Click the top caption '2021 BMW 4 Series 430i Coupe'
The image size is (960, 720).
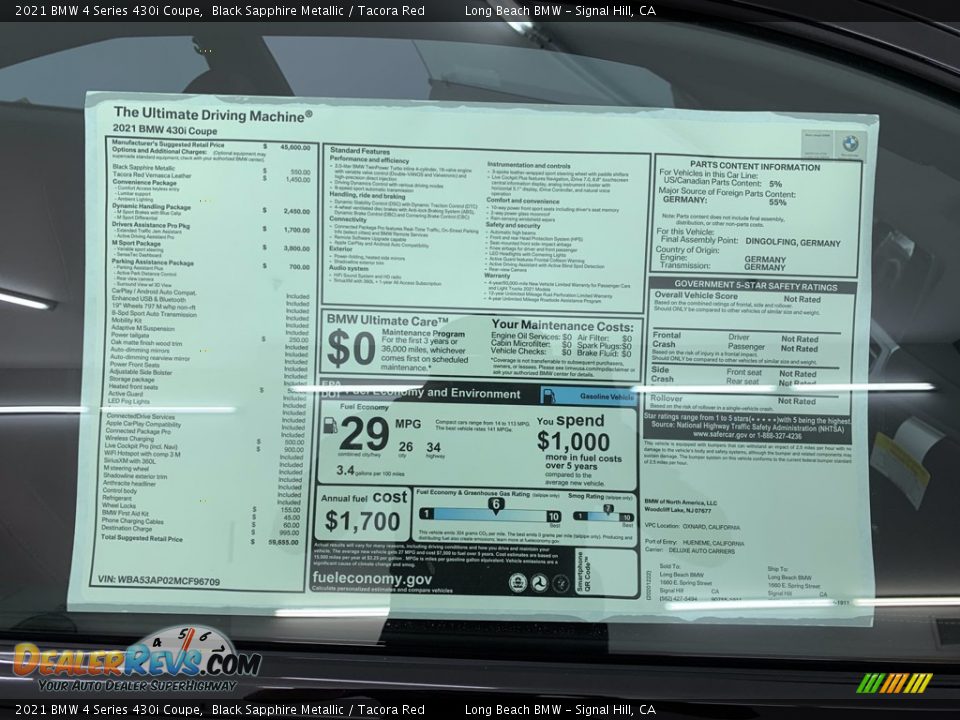click(108, 10)
